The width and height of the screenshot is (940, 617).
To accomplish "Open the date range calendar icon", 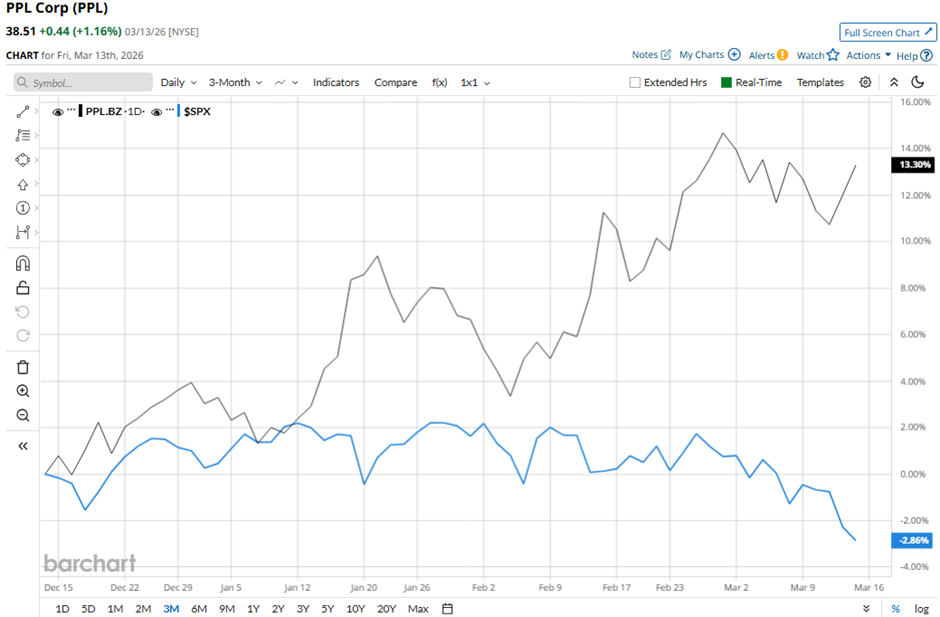I will click(x=447, y=608).
